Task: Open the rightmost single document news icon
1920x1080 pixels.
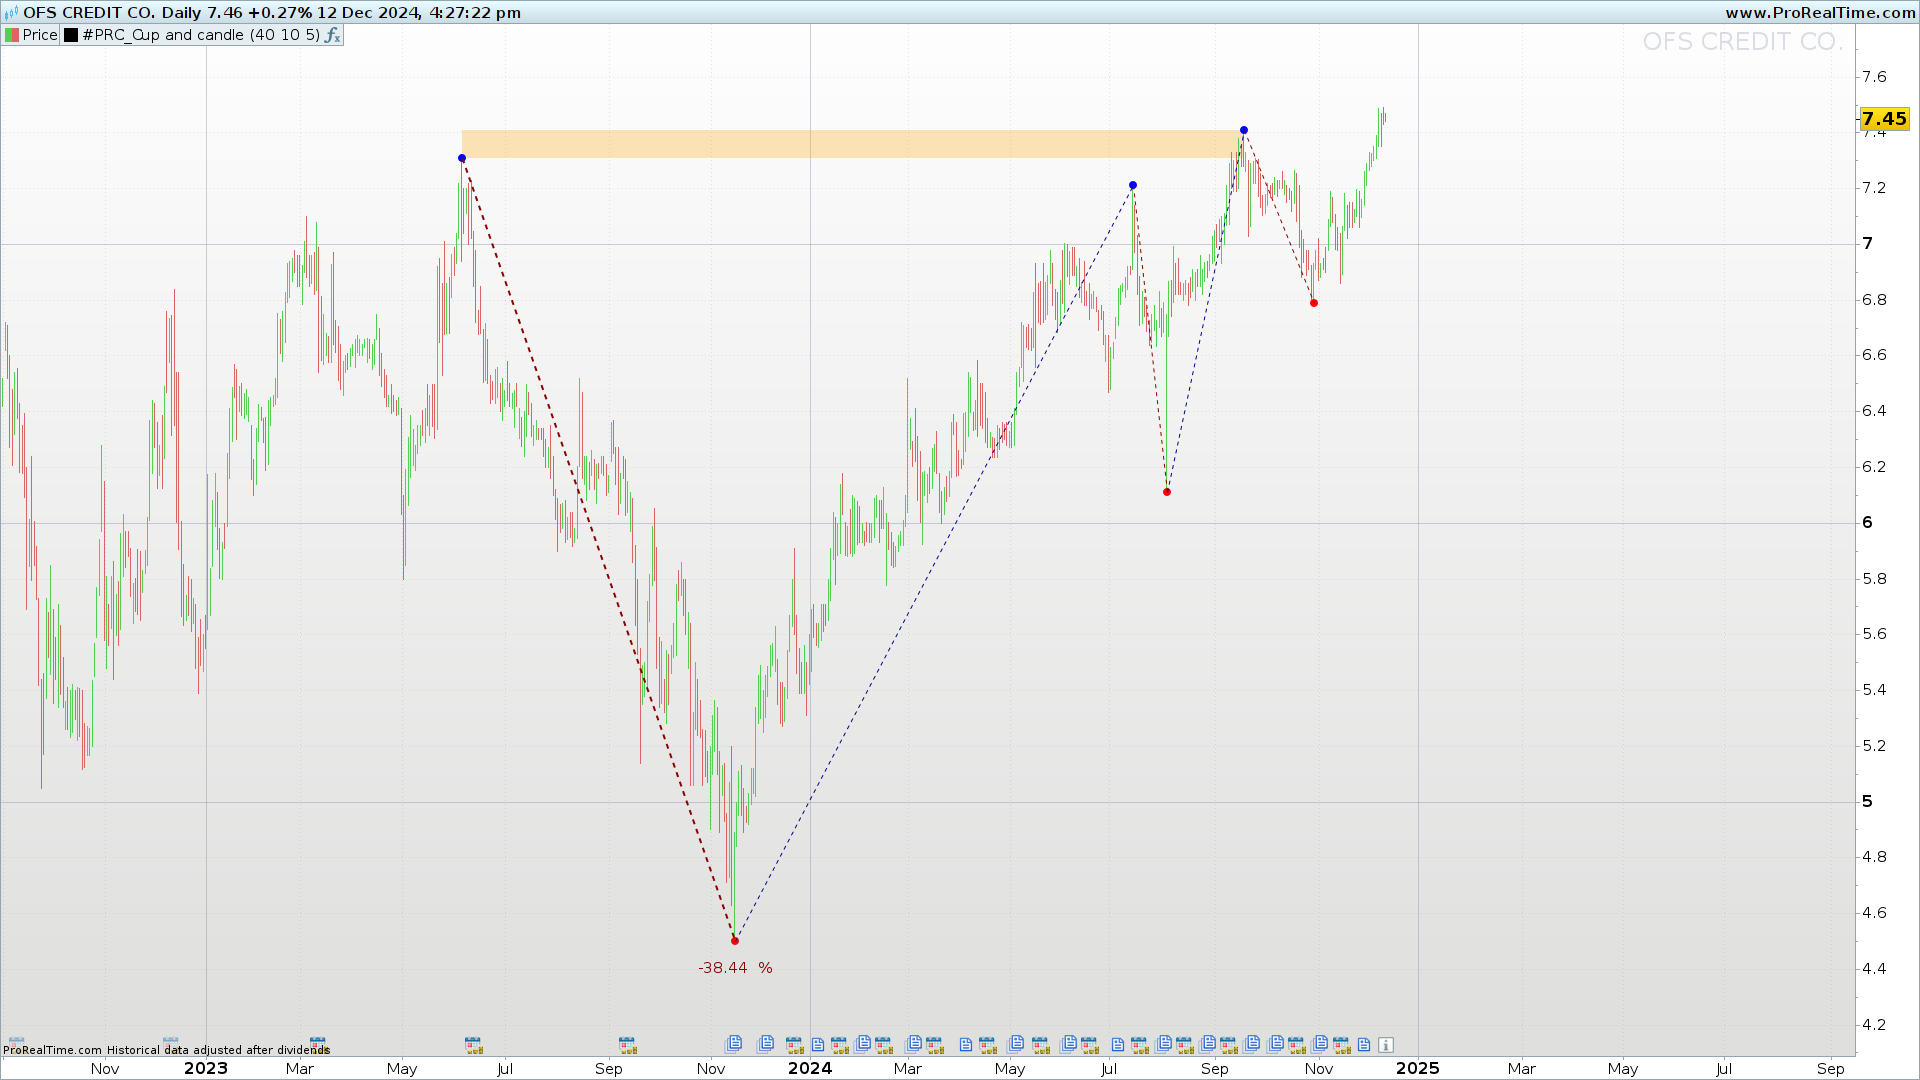Action: [x=1363, y=1045]
